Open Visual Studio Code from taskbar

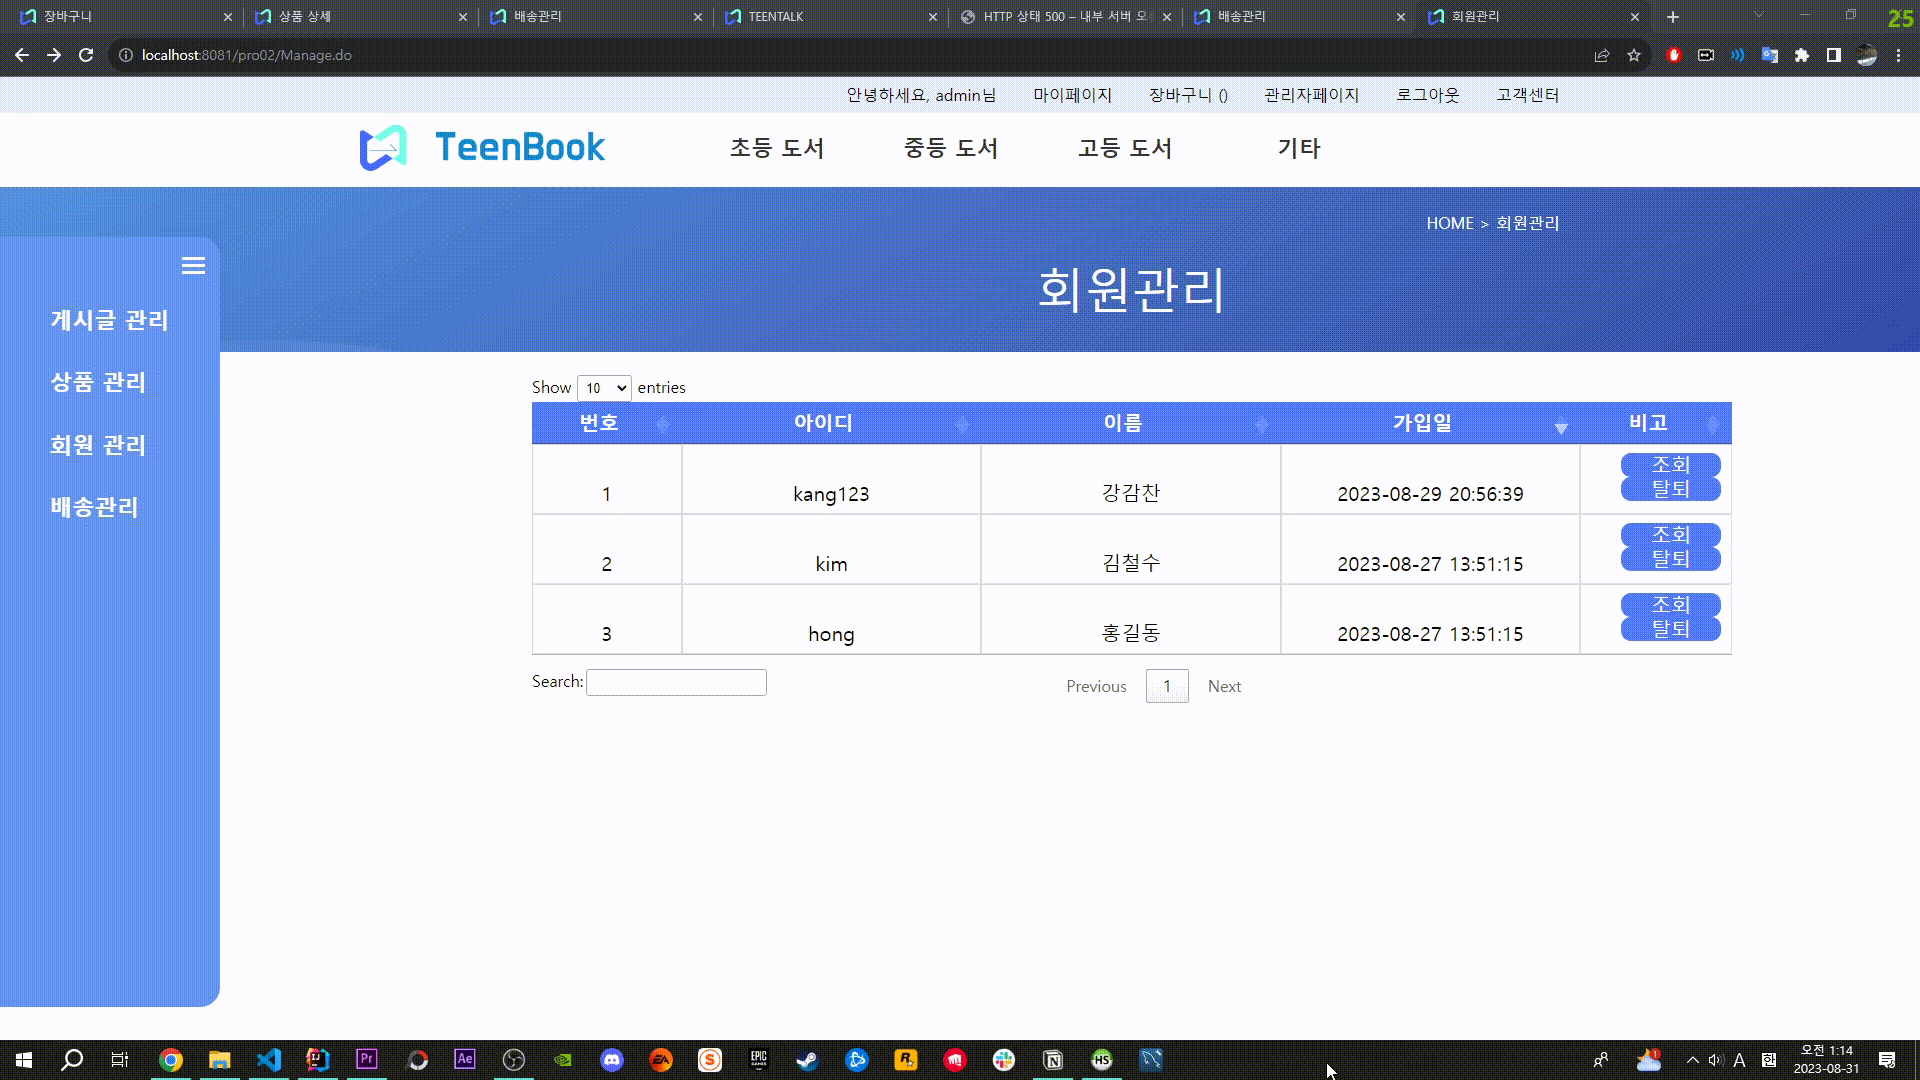[269, 1060]
